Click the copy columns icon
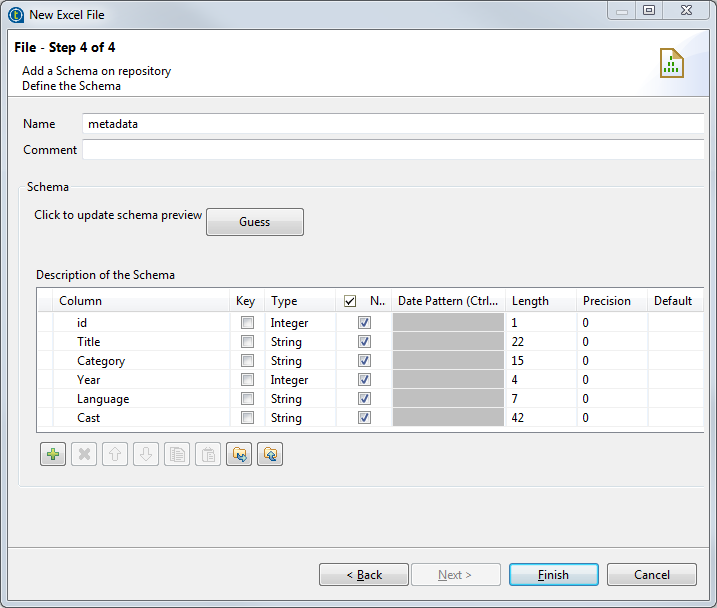This screenshot has height=608, width=717. point(177,454)
